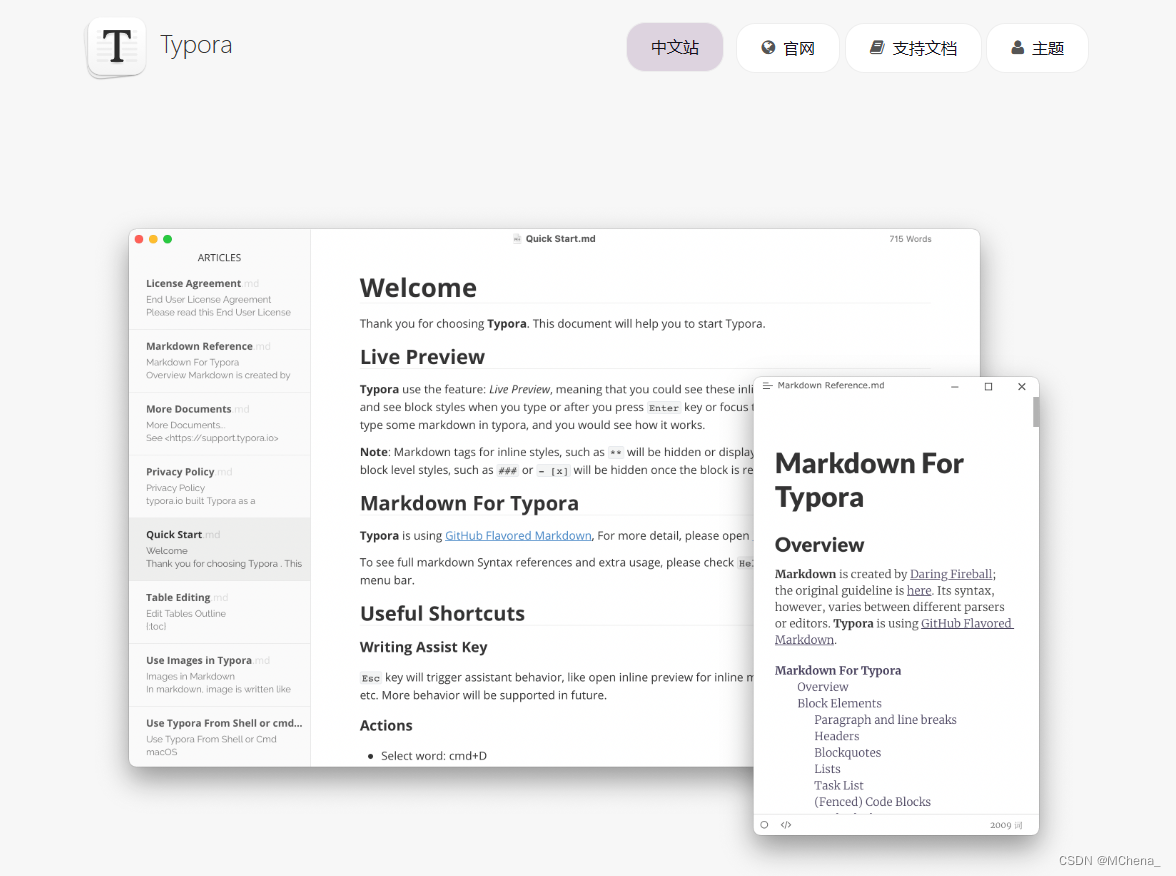1176x876 pixels.
Task: Select Privacy Policy in the articles list
Action: [x=220, y=486]
